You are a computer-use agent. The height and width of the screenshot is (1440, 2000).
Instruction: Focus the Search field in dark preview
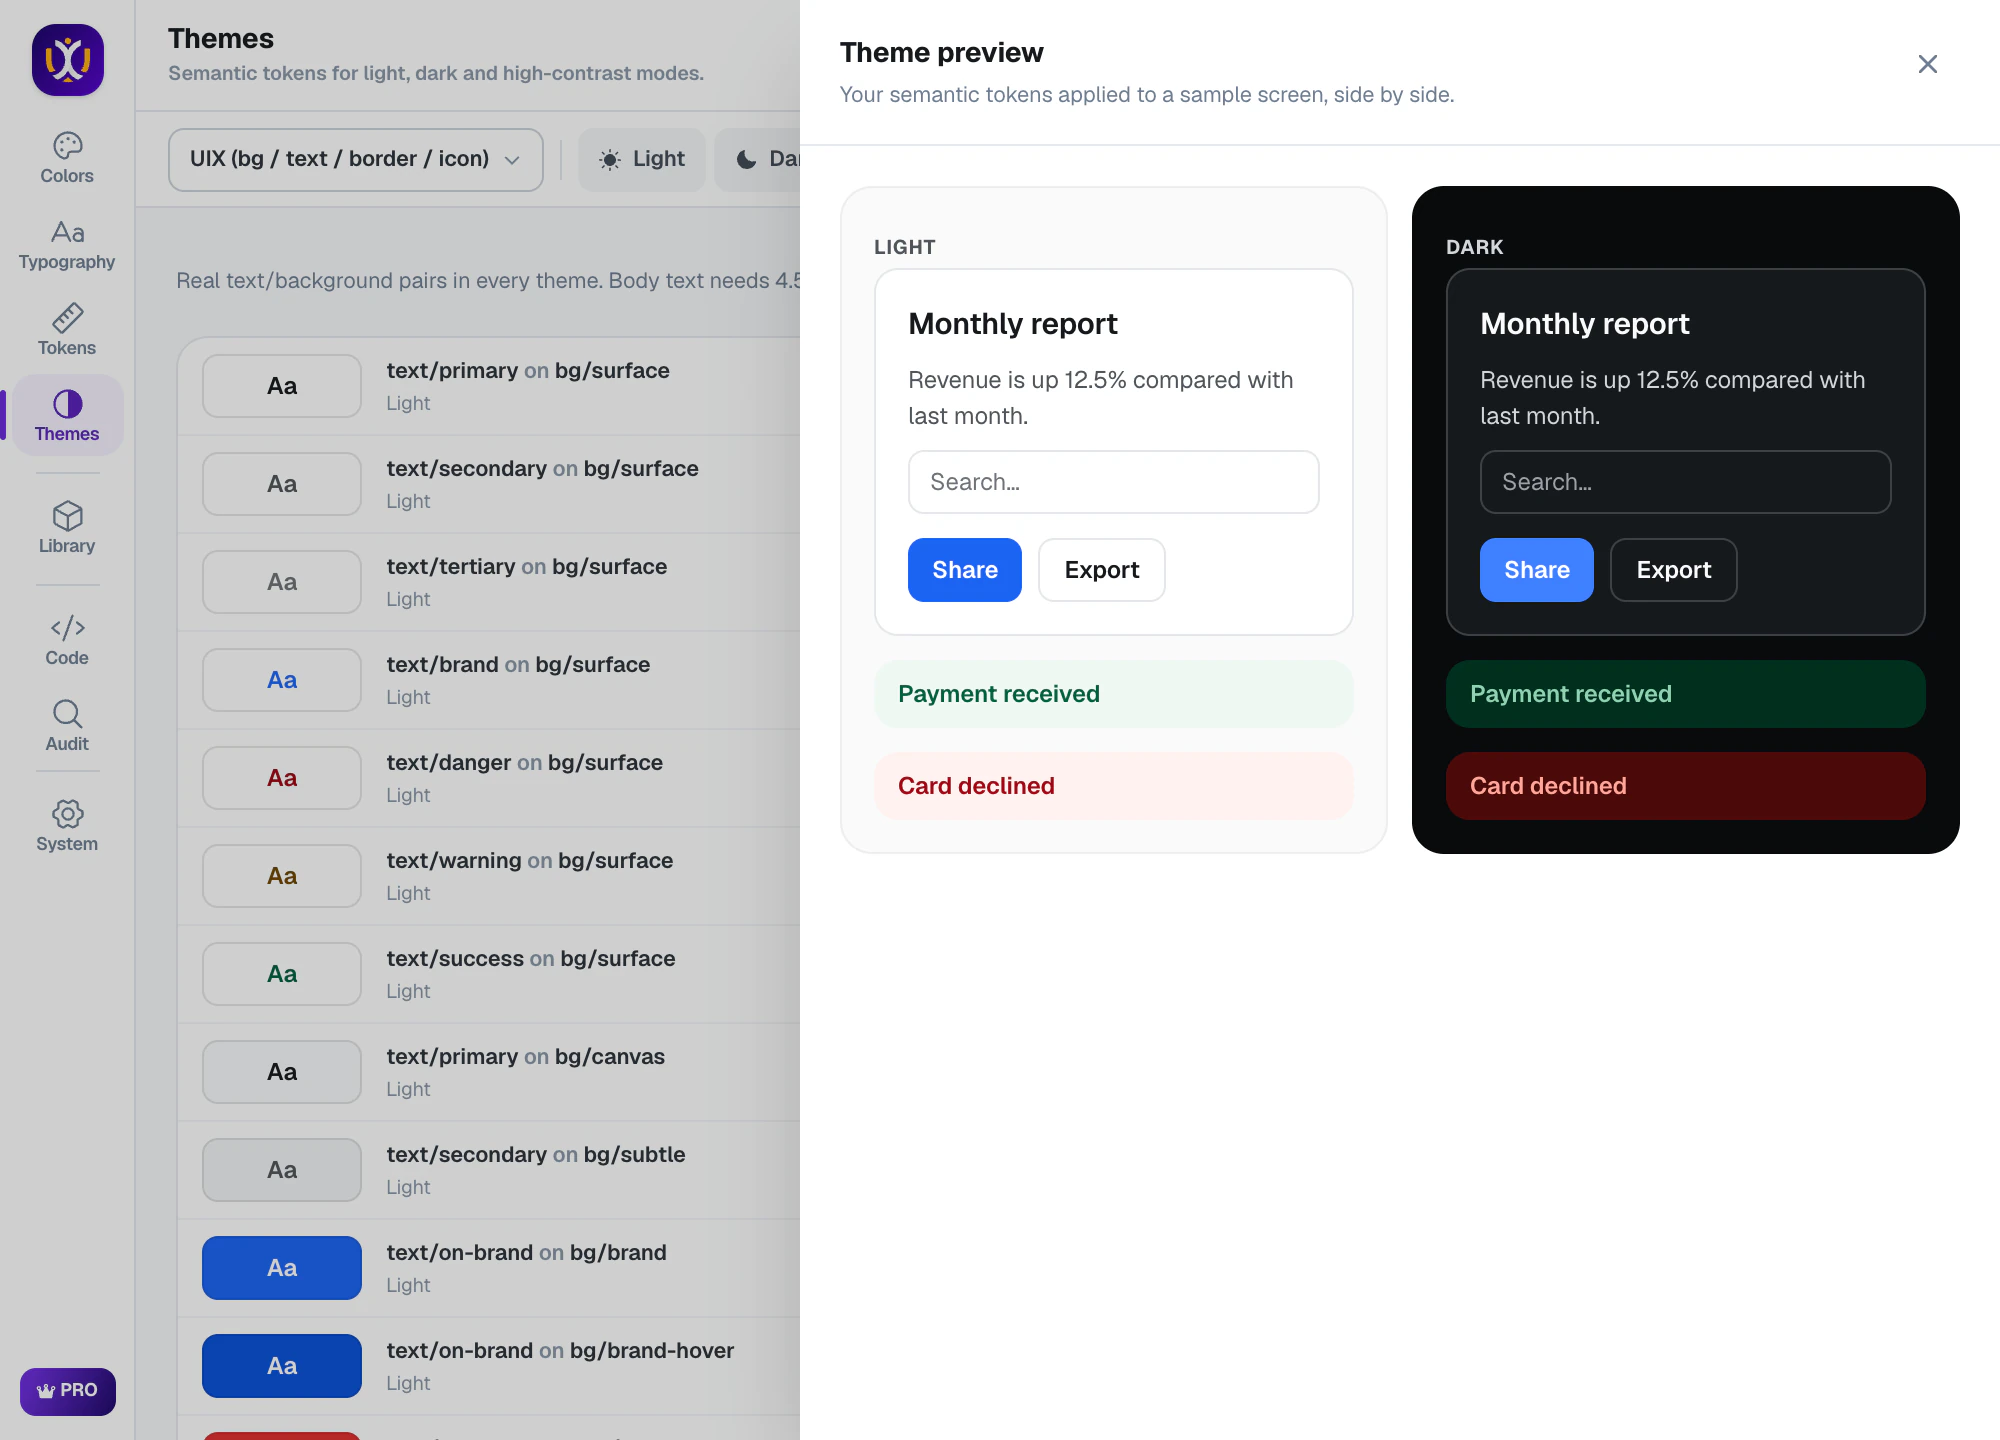tap(1686, 482)
